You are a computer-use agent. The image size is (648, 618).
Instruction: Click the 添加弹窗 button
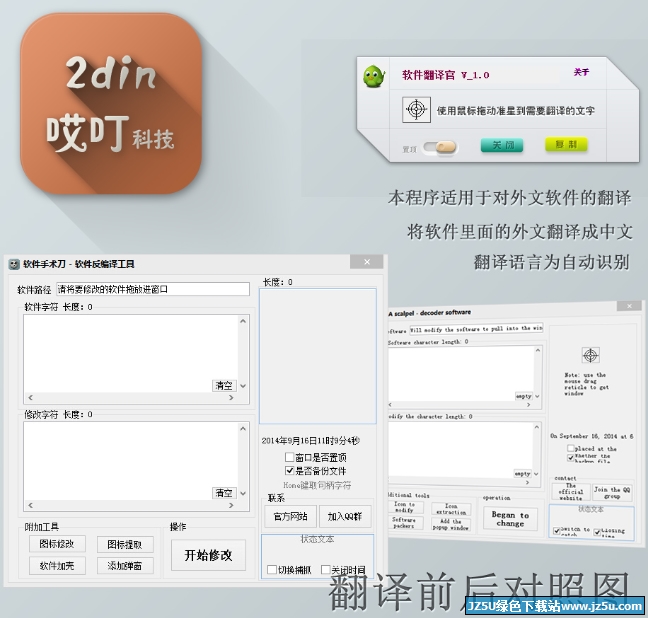point(125,566)
